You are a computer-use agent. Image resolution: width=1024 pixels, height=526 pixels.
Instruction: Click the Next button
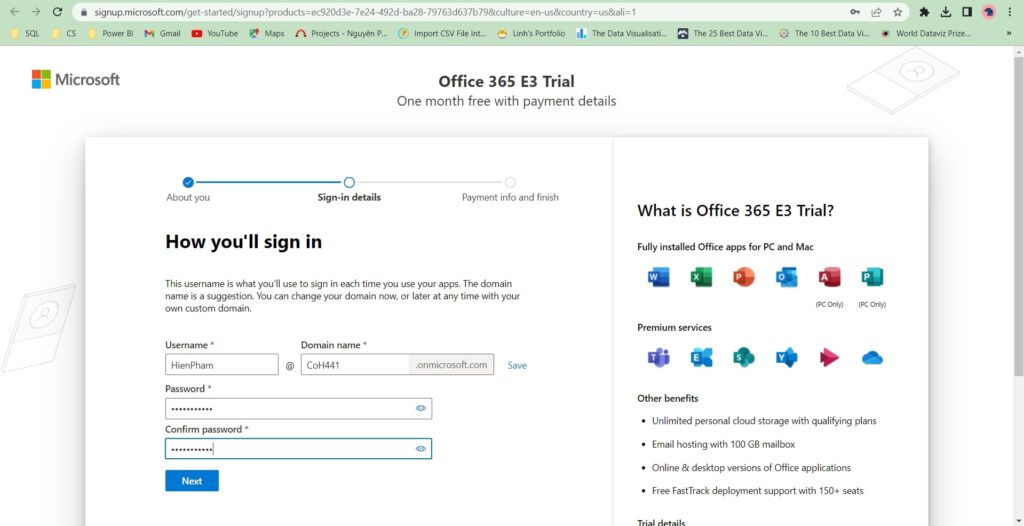(x=192, y=481)
